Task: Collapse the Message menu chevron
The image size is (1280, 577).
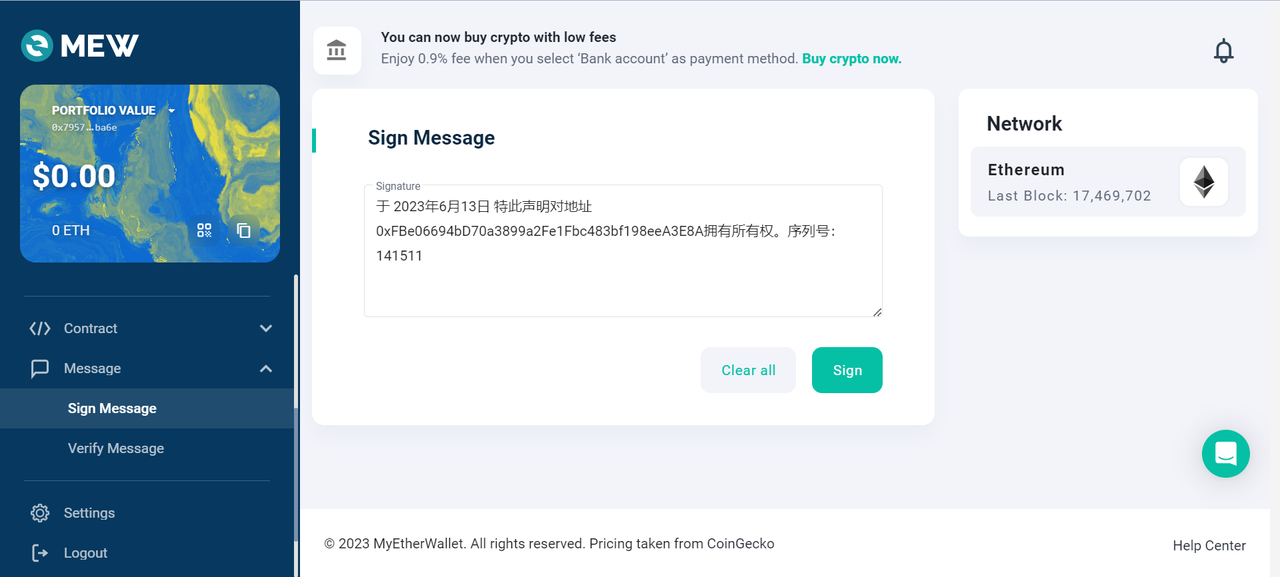Action: [266, 369]
